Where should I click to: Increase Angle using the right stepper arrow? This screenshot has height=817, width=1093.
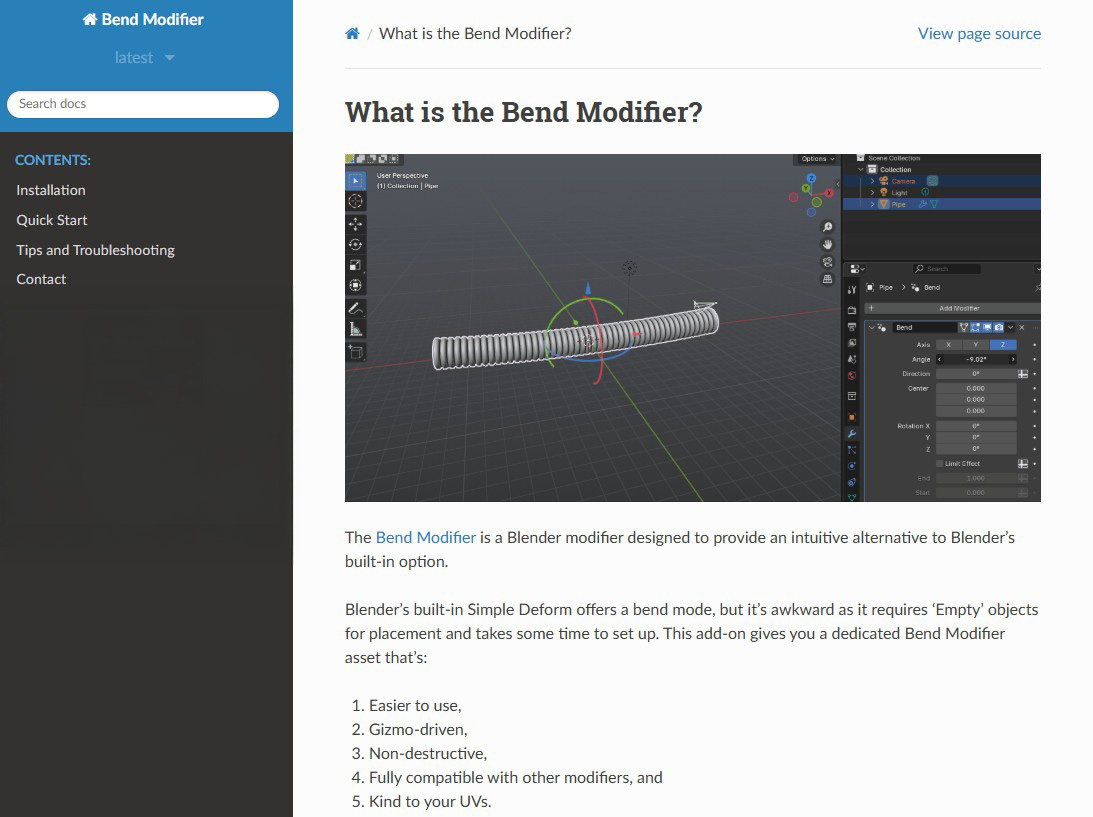coord(1013,360)
